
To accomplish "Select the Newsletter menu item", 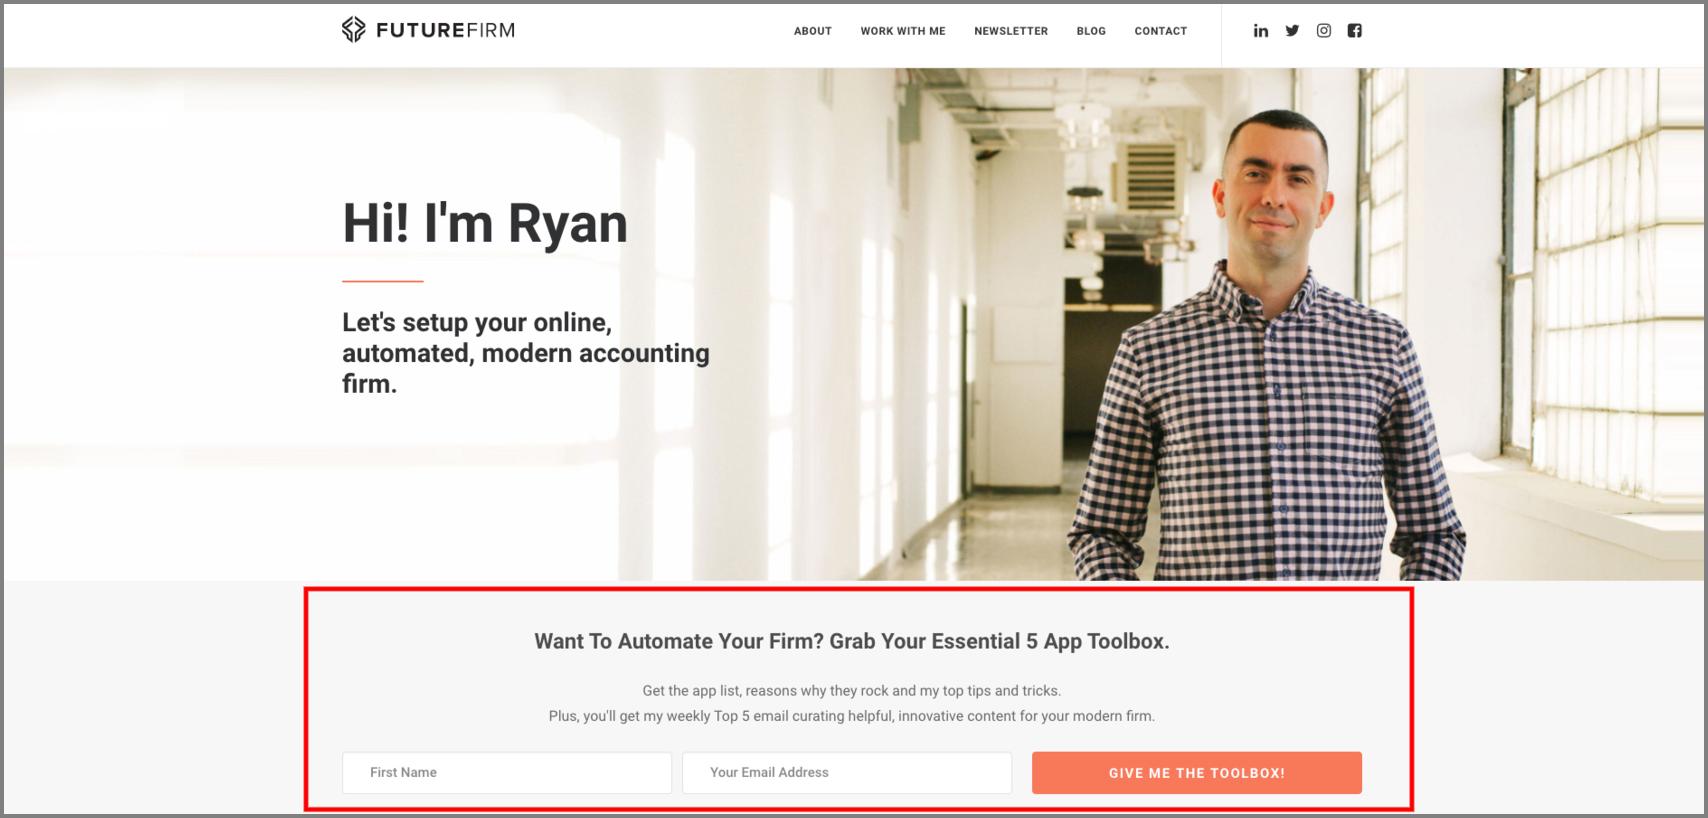I will tap(1011, 31).
